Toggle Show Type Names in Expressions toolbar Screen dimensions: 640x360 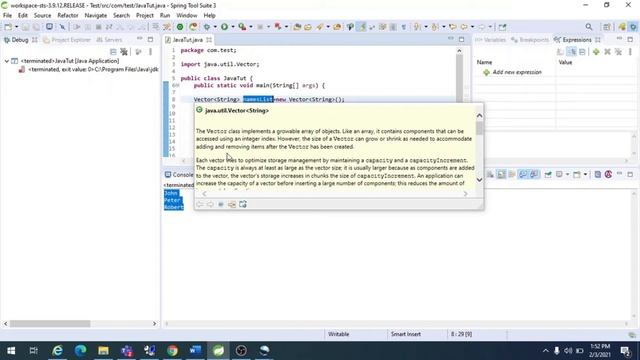tap(560, 52)
